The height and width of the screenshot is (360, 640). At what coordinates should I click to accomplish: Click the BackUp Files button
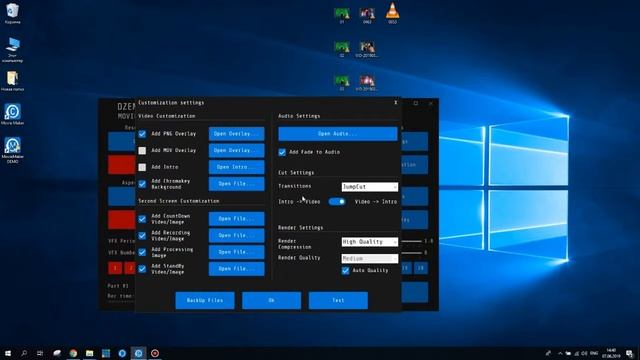click(205, 300)
